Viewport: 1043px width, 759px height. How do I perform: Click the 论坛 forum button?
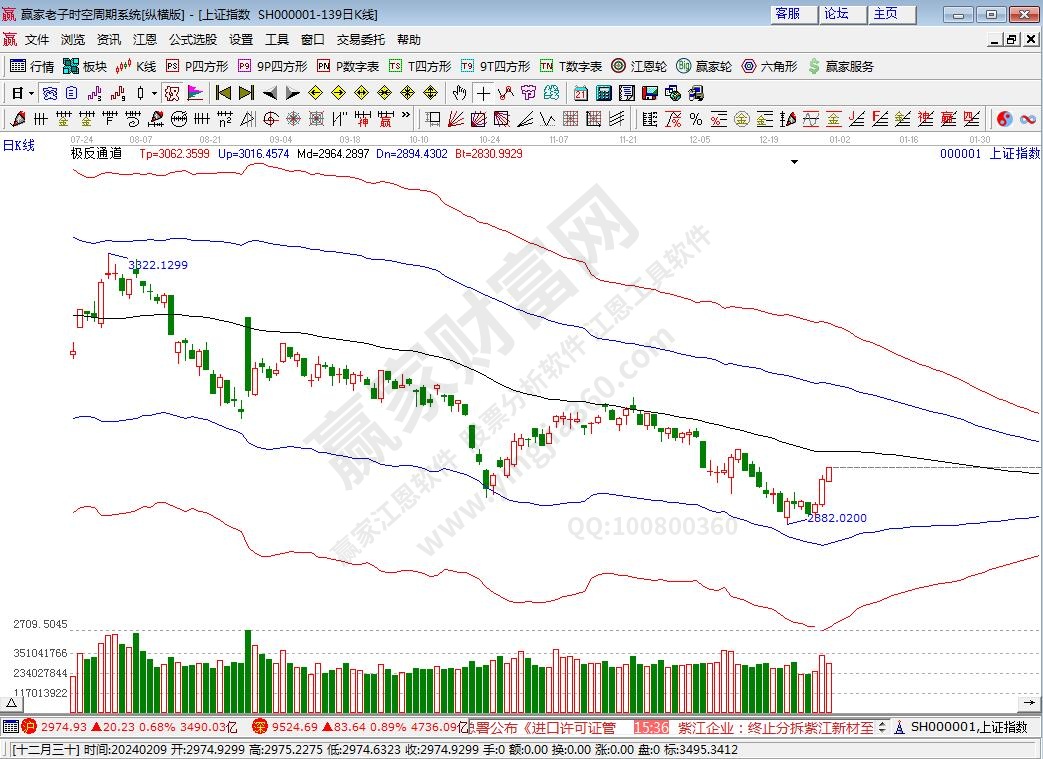tap(836, 13)
